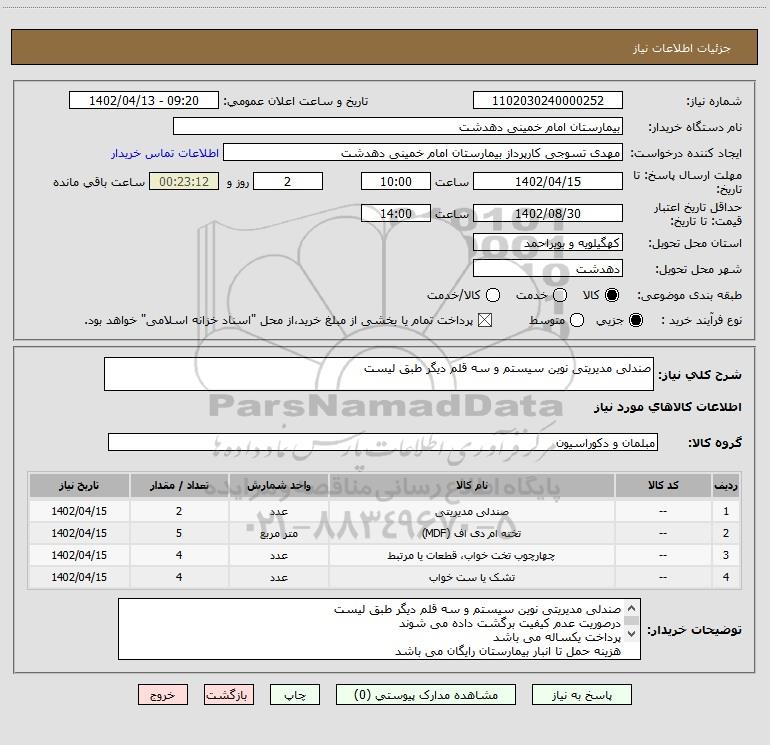This screenshot has width=770, height=745.
Task: Select the کالا/خدمت radio button
Action: (493, 295)
